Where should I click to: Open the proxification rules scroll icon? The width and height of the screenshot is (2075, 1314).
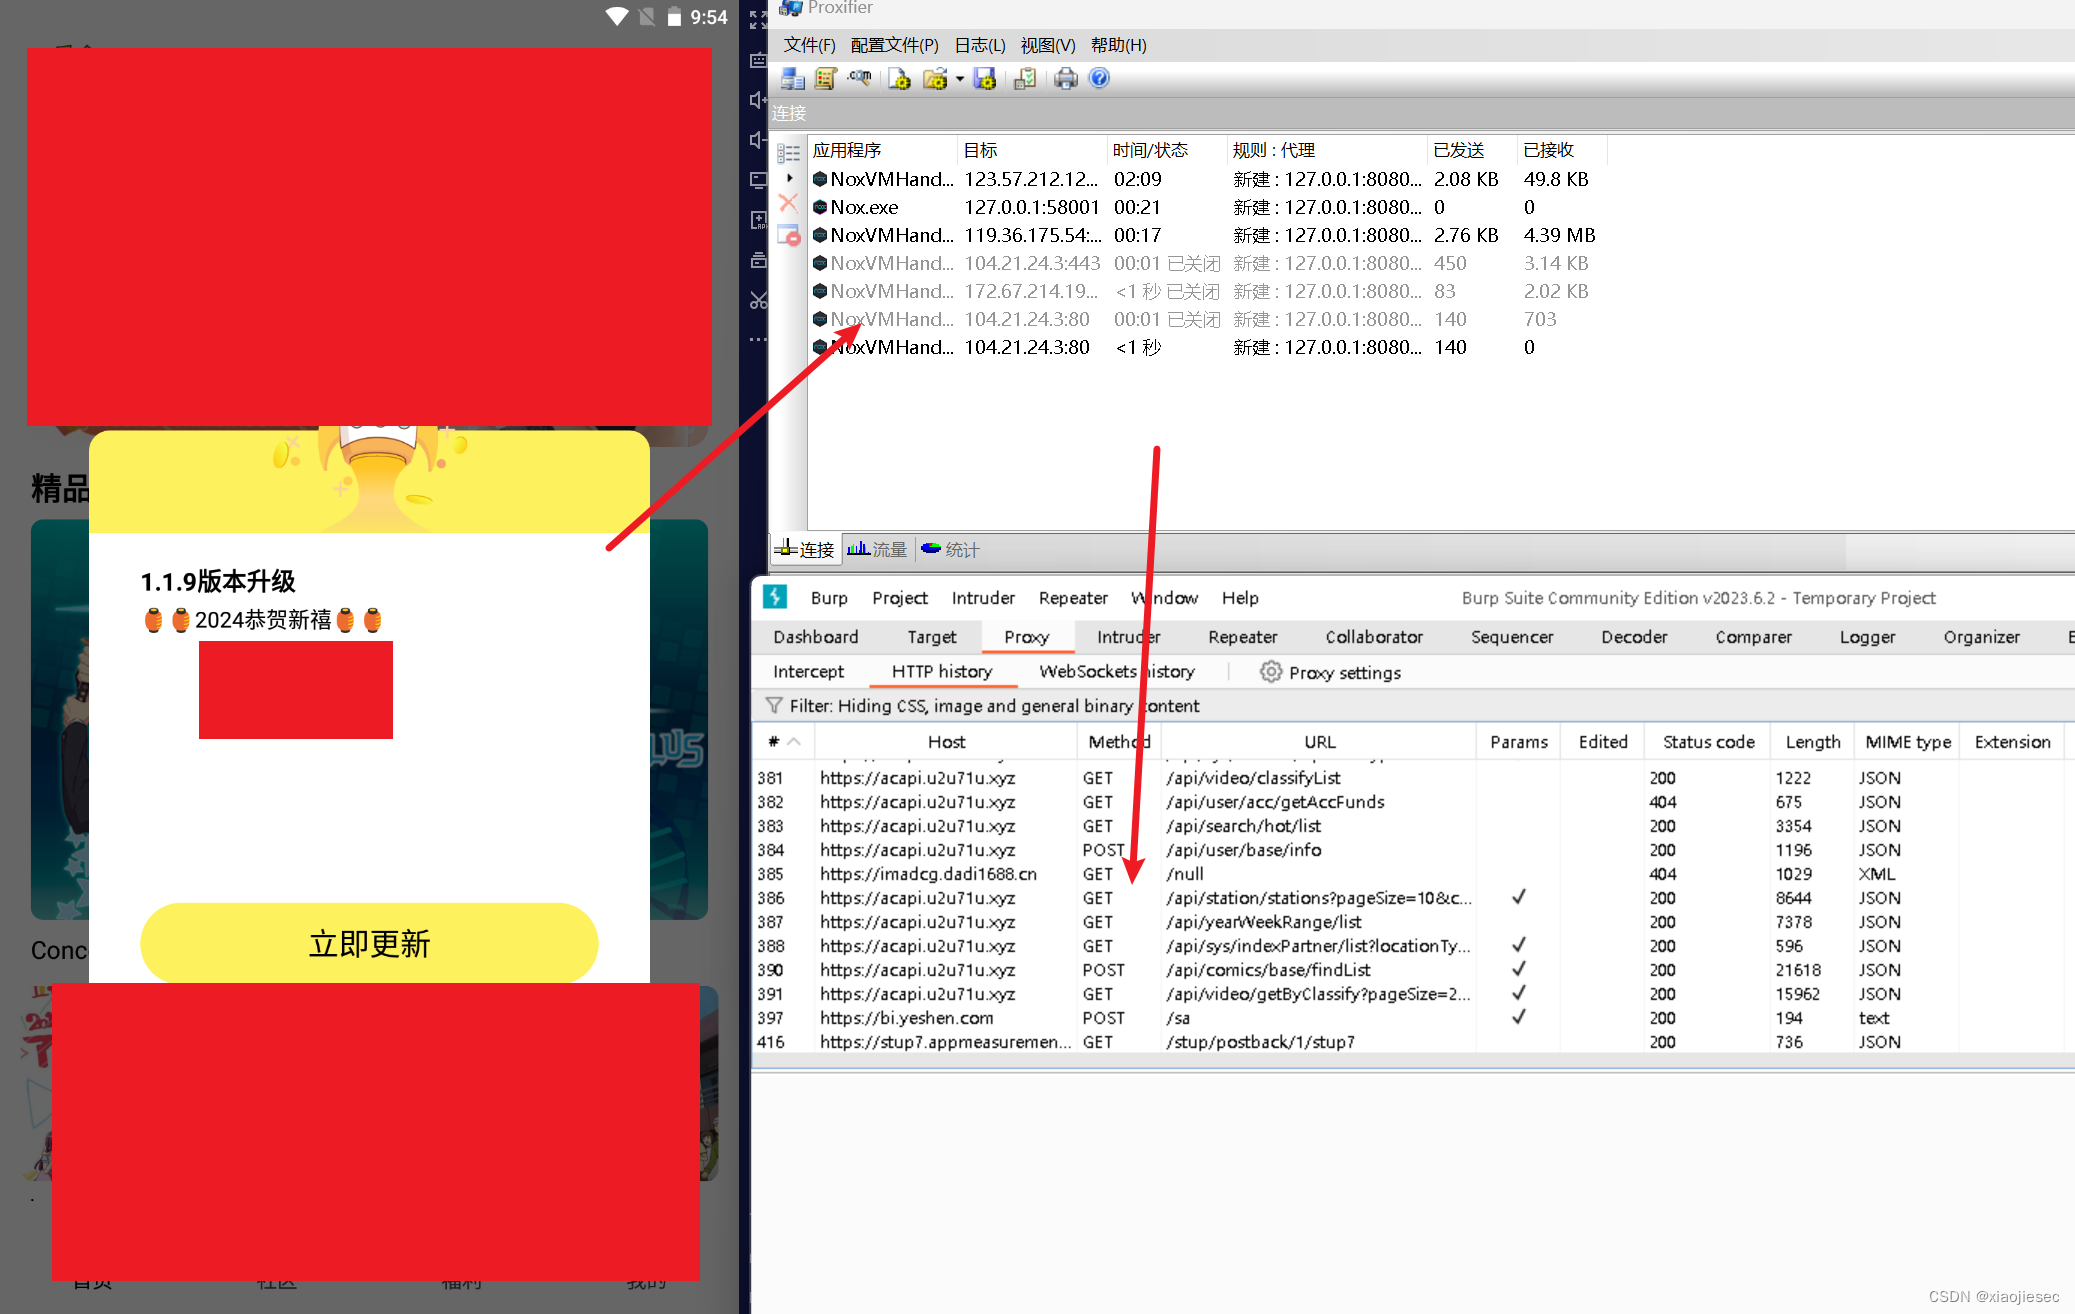(x=826, y=79)
